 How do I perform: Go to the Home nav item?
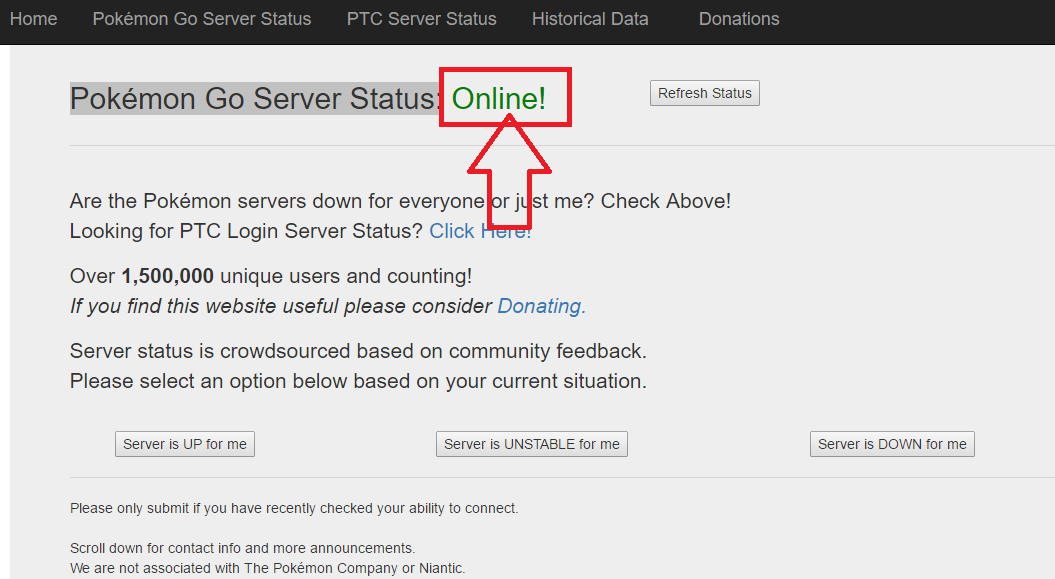tap(33, 19)
